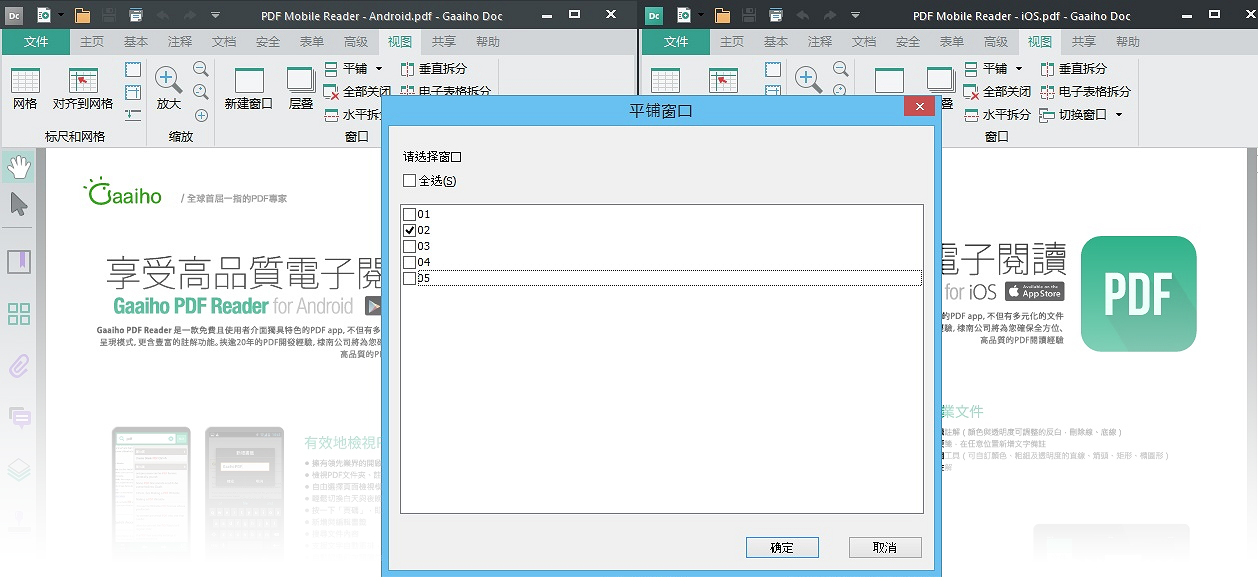Viewport: 1258px width, 588px height.
Task: Check the 全选 select-all checkbox
Action: tap(409, 181)
